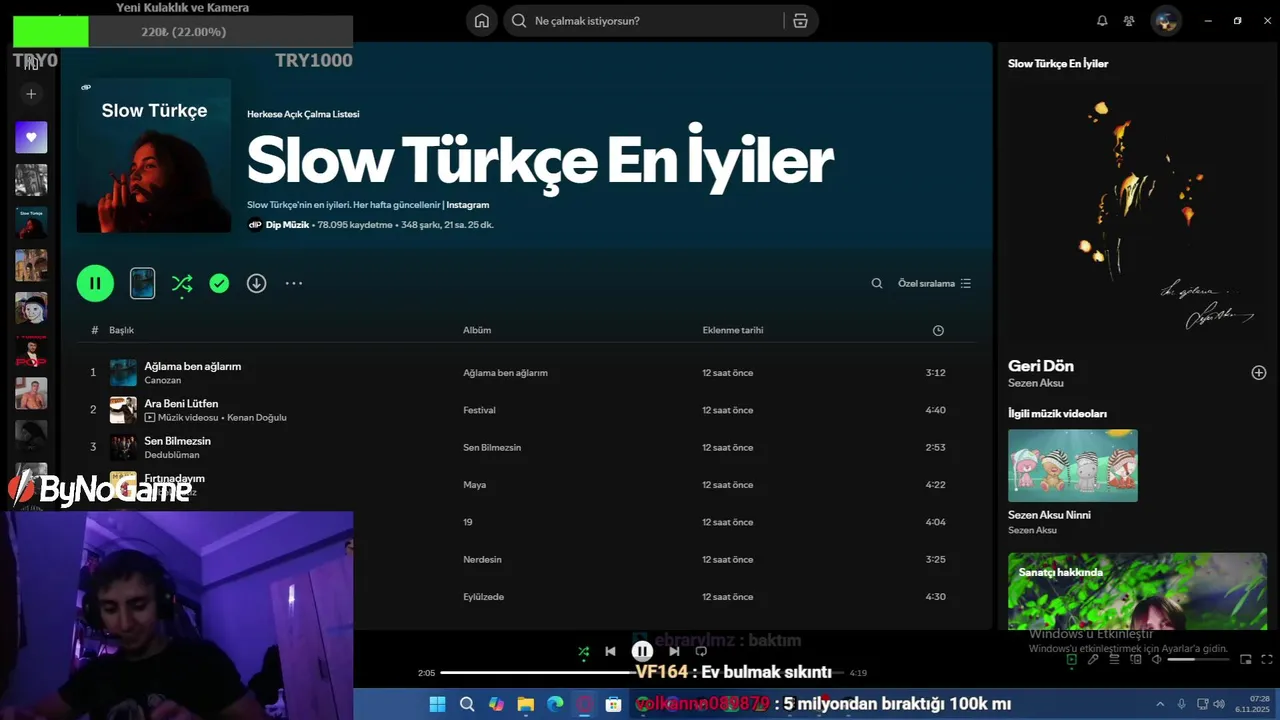Go to Spotify Home via house icon
Image resolution: width=1280 pixels, height=720 pixels.
pos(482,21)
